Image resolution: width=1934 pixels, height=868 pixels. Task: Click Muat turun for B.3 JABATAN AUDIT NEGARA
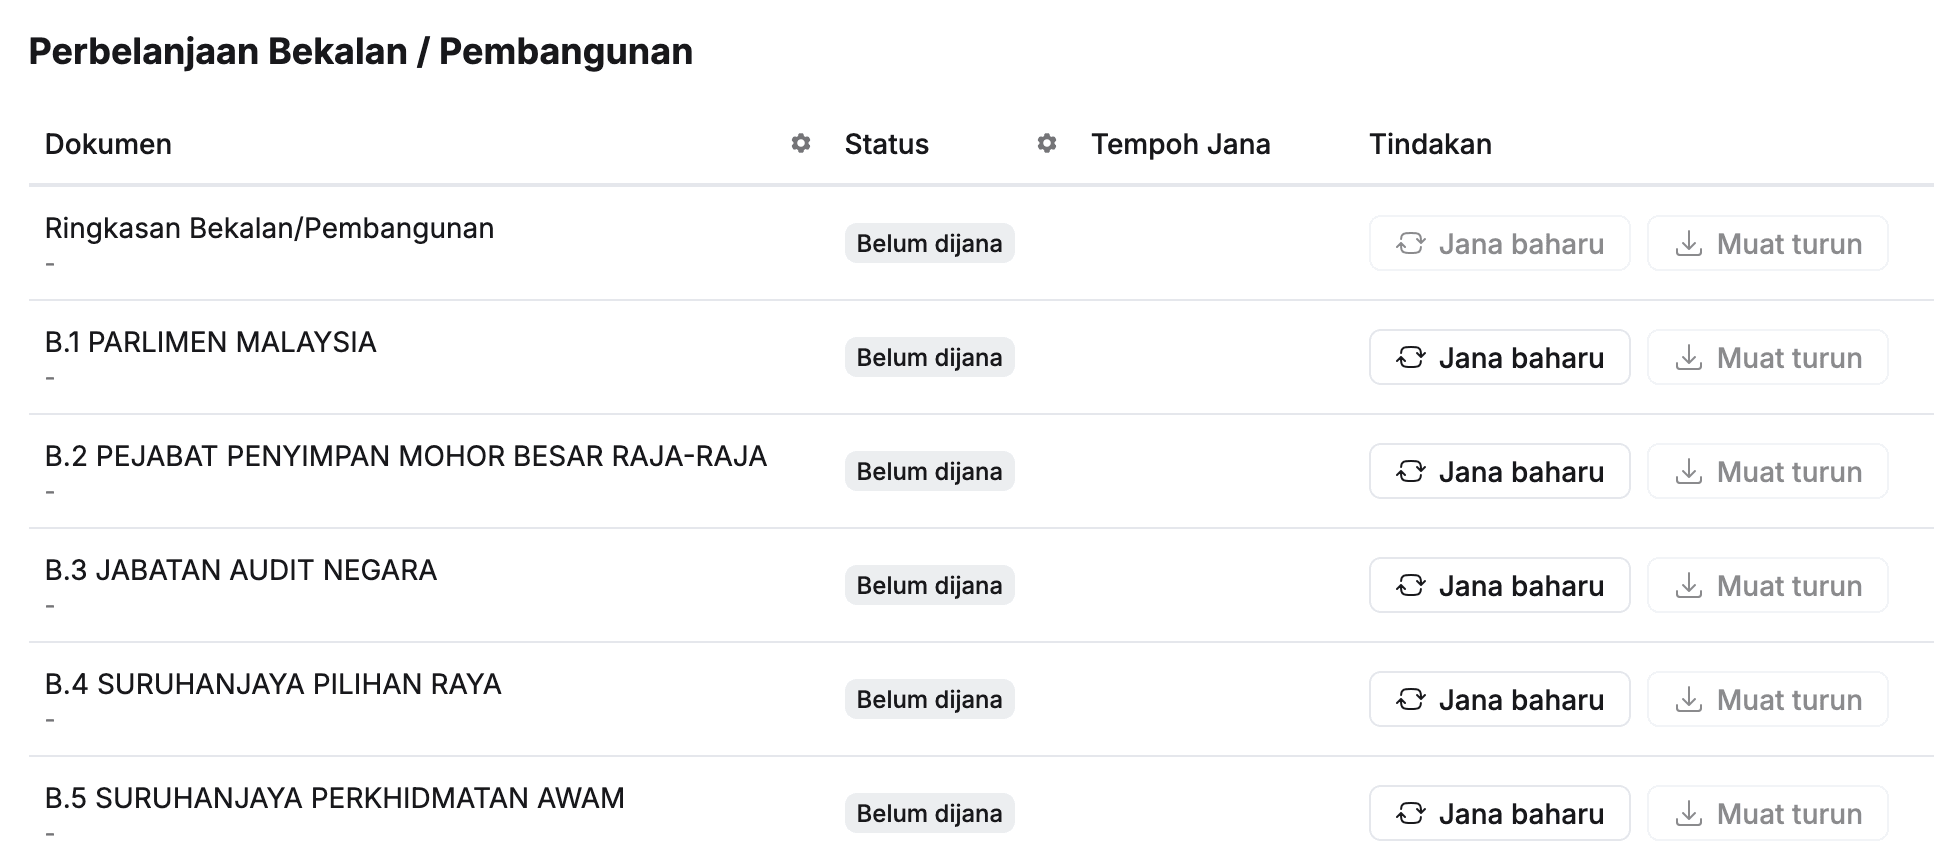pos(1767,586)
